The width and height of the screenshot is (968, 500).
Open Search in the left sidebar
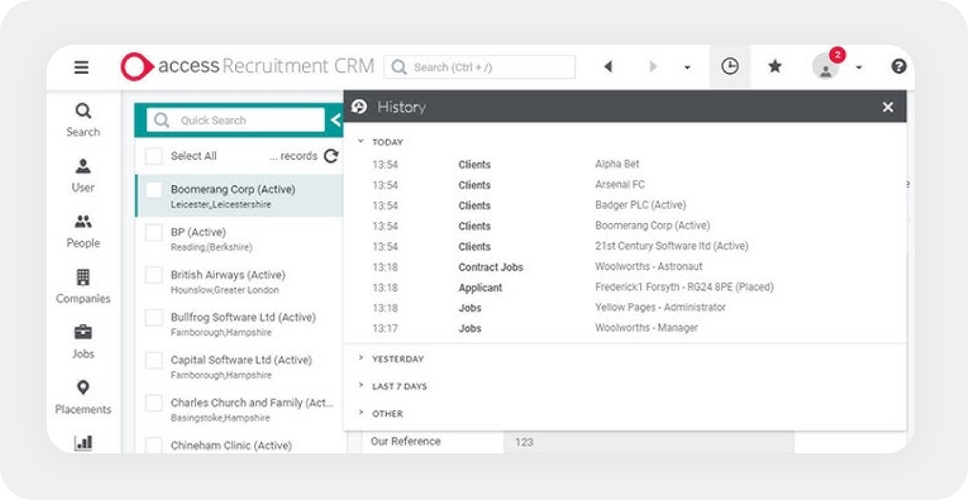[x=83, y=120]
